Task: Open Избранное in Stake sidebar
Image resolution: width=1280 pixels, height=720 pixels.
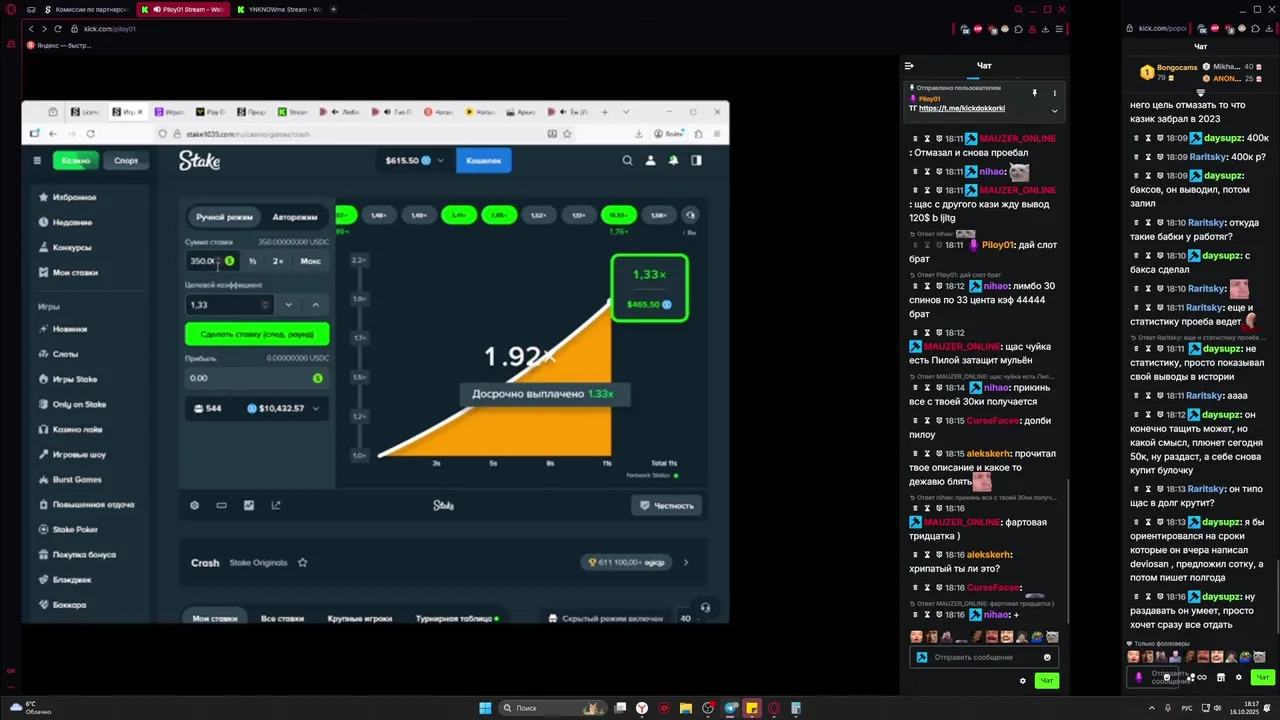Action: point(75,197)
